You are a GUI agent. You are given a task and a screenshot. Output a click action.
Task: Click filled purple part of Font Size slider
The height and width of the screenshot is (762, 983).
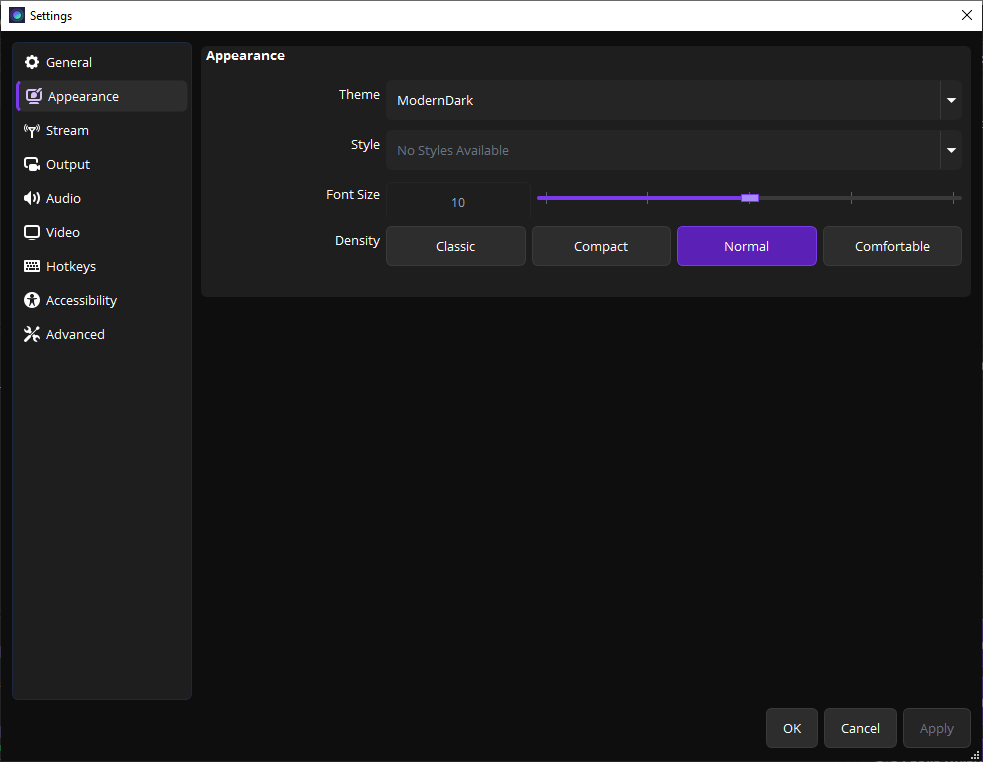(639, 198)
